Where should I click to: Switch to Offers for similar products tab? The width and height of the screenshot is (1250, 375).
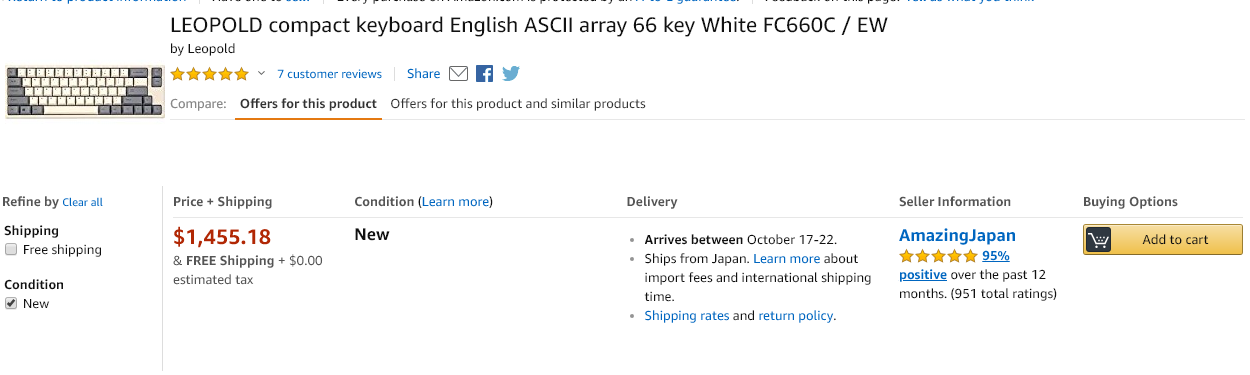click(x=518, y=103)
